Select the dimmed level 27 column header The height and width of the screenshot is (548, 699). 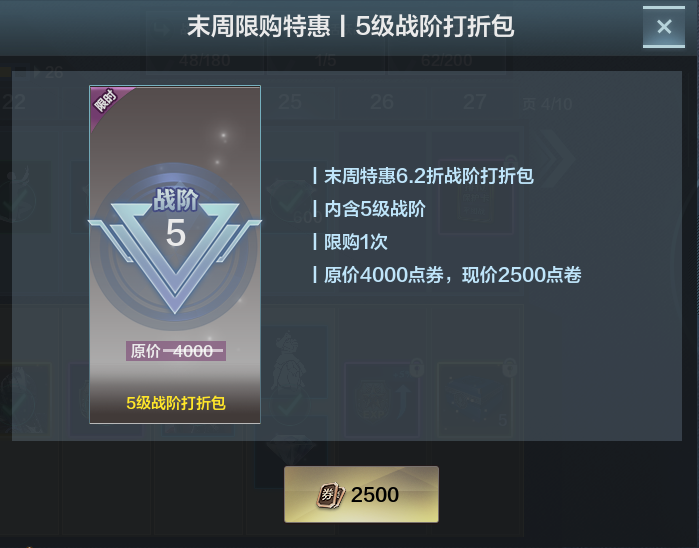point(474,102)
